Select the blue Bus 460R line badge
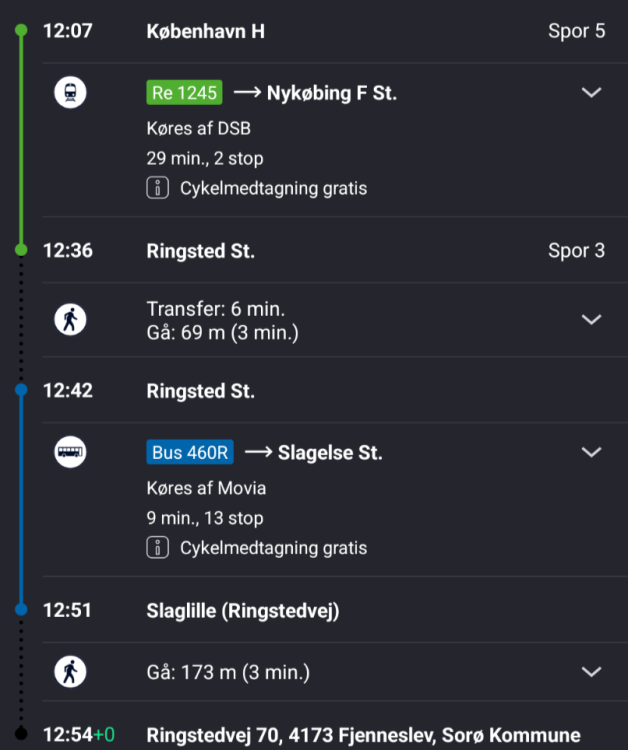This screenshot has width=628, height=750. [190, 453]
